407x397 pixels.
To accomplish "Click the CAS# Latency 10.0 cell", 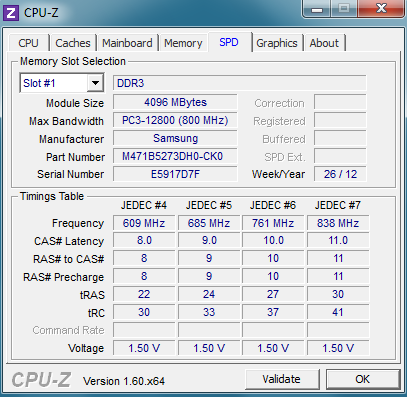I will click(273, 241).
